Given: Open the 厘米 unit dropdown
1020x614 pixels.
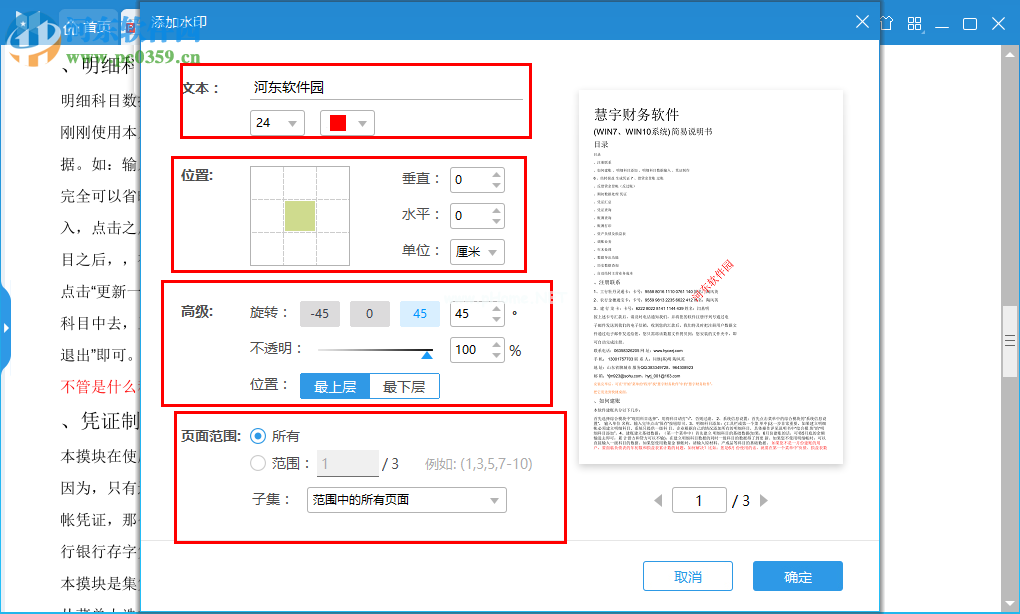Looking at the screenshot, I should [x=477, y=251].
